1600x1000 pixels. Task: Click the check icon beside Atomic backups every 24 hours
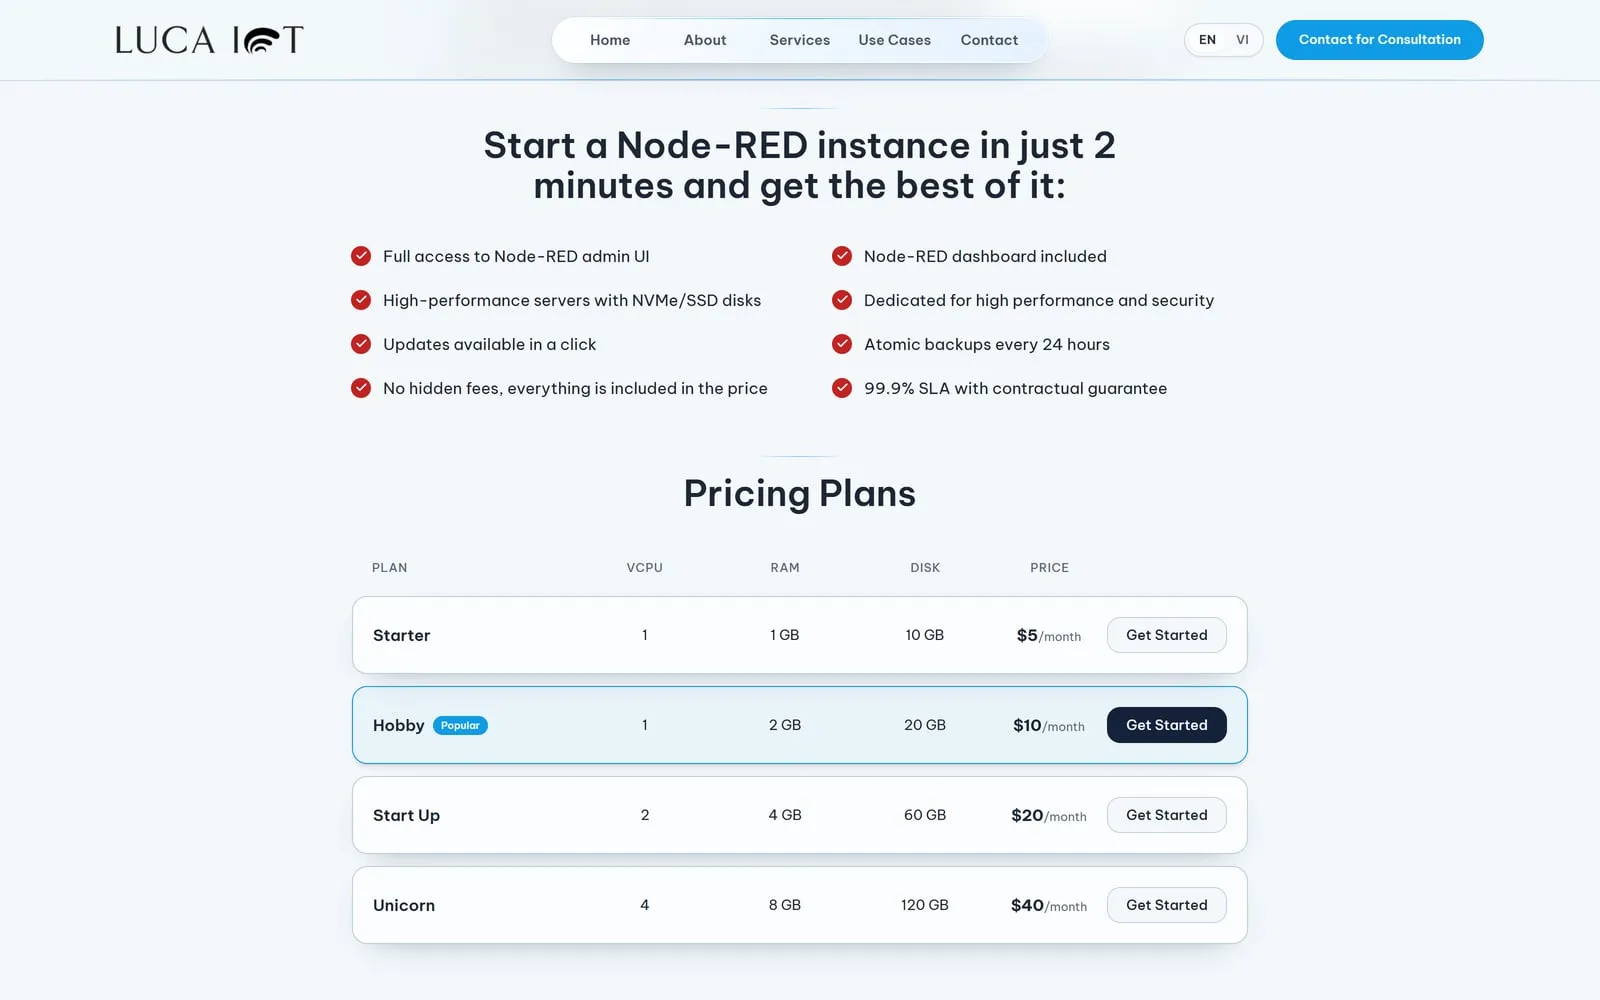842,344
